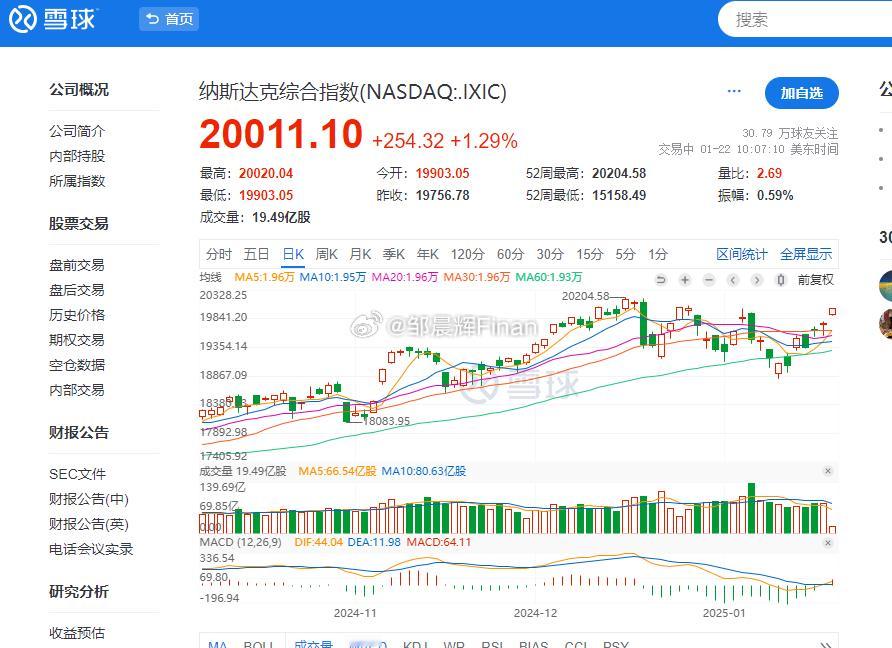Select the 年K yearly chart tab
The height and width of the screenshot is (648, 892).
pos(427,254)
